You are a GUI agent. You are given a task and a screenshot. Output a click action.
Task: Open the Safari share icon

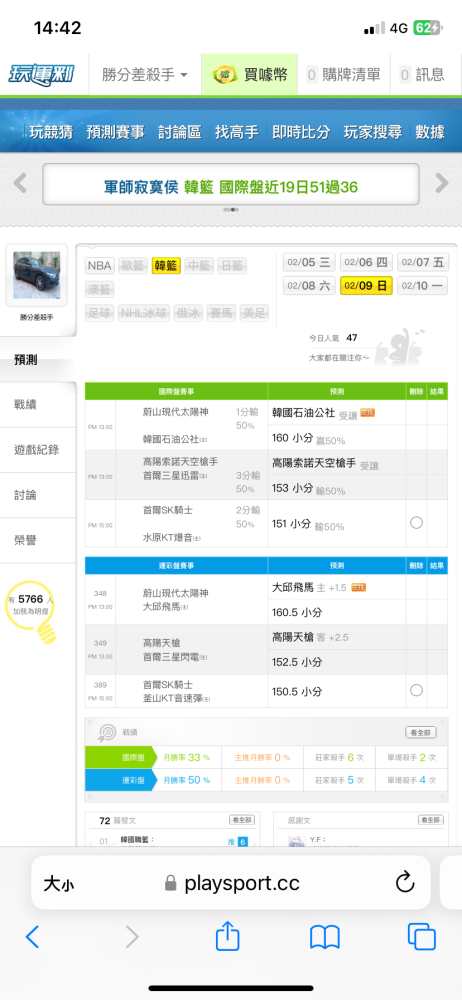pos(227,936)
